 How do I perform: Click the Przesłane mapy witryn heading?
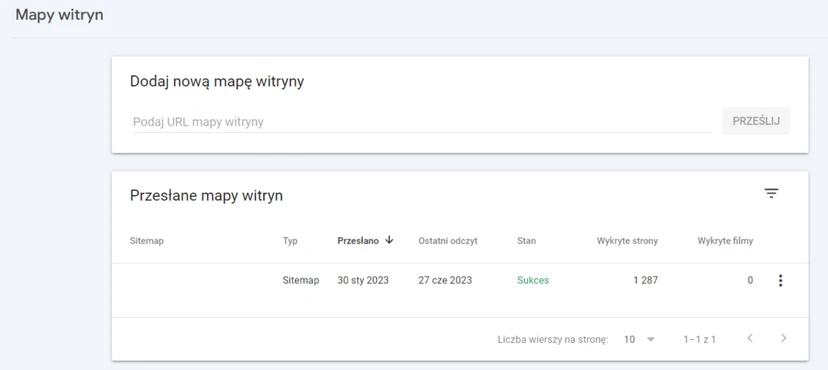(206, 196)
